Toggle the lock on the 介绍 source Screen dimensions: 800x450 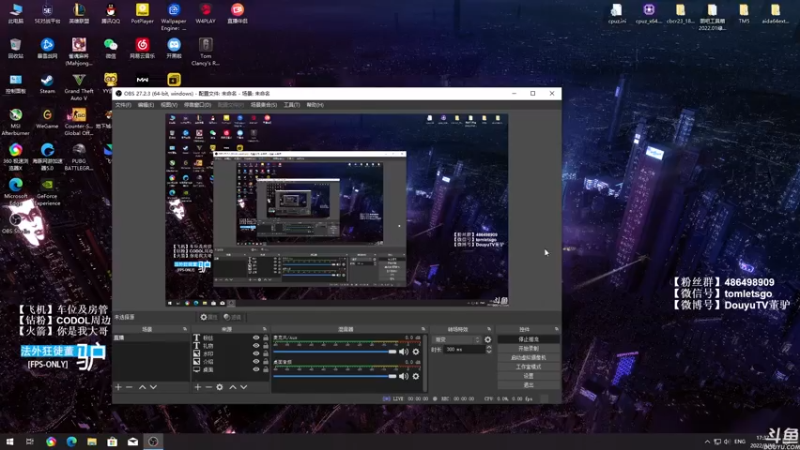(x=265, y=361)
